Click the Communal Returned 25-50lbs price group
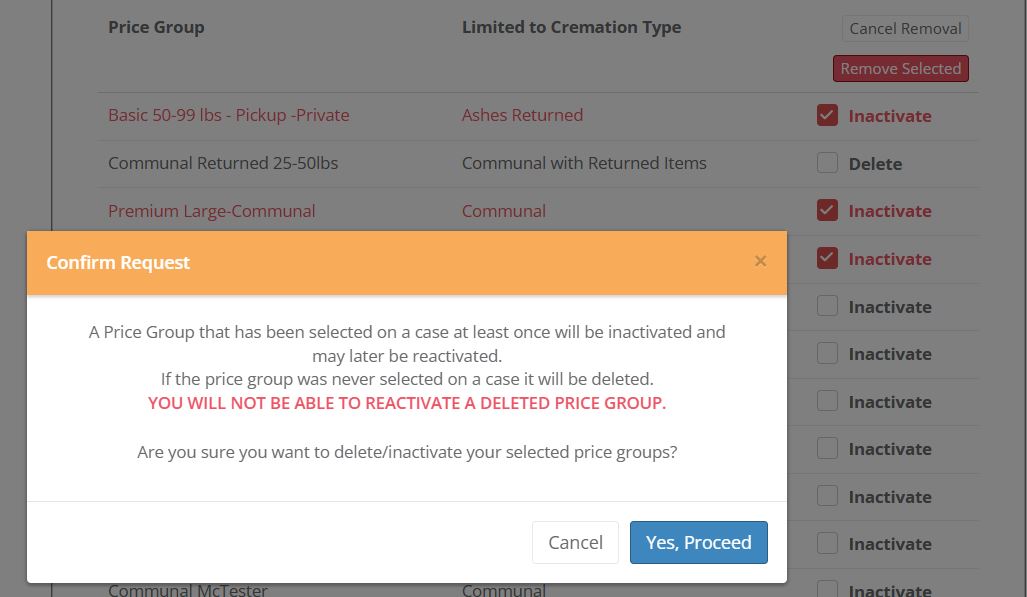This screenshot has height=597, width=1027. coord(223,163)
